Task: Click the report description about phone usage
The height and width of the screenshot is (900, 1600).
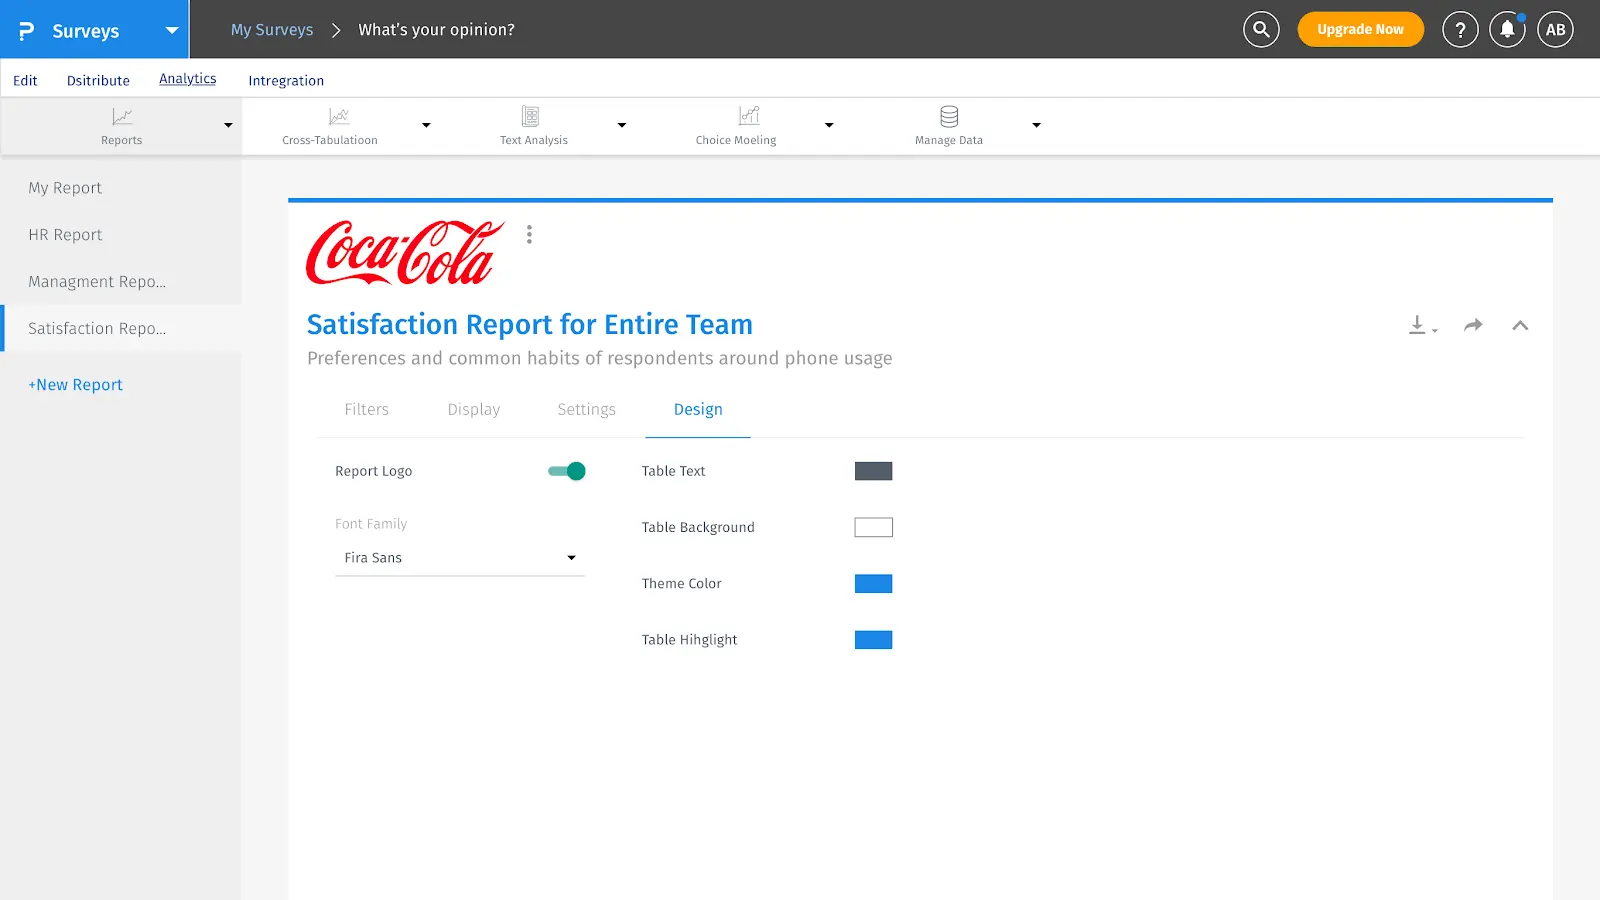Action: (599, 358)
